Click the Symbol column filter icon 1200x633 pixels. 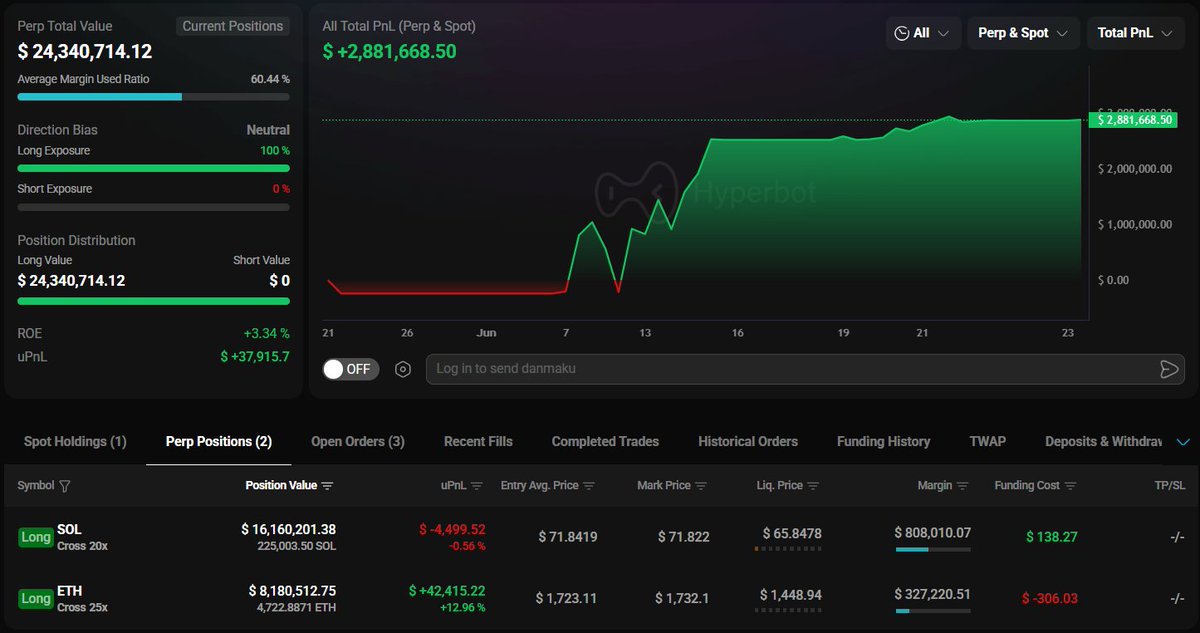(x=65, y=486)
